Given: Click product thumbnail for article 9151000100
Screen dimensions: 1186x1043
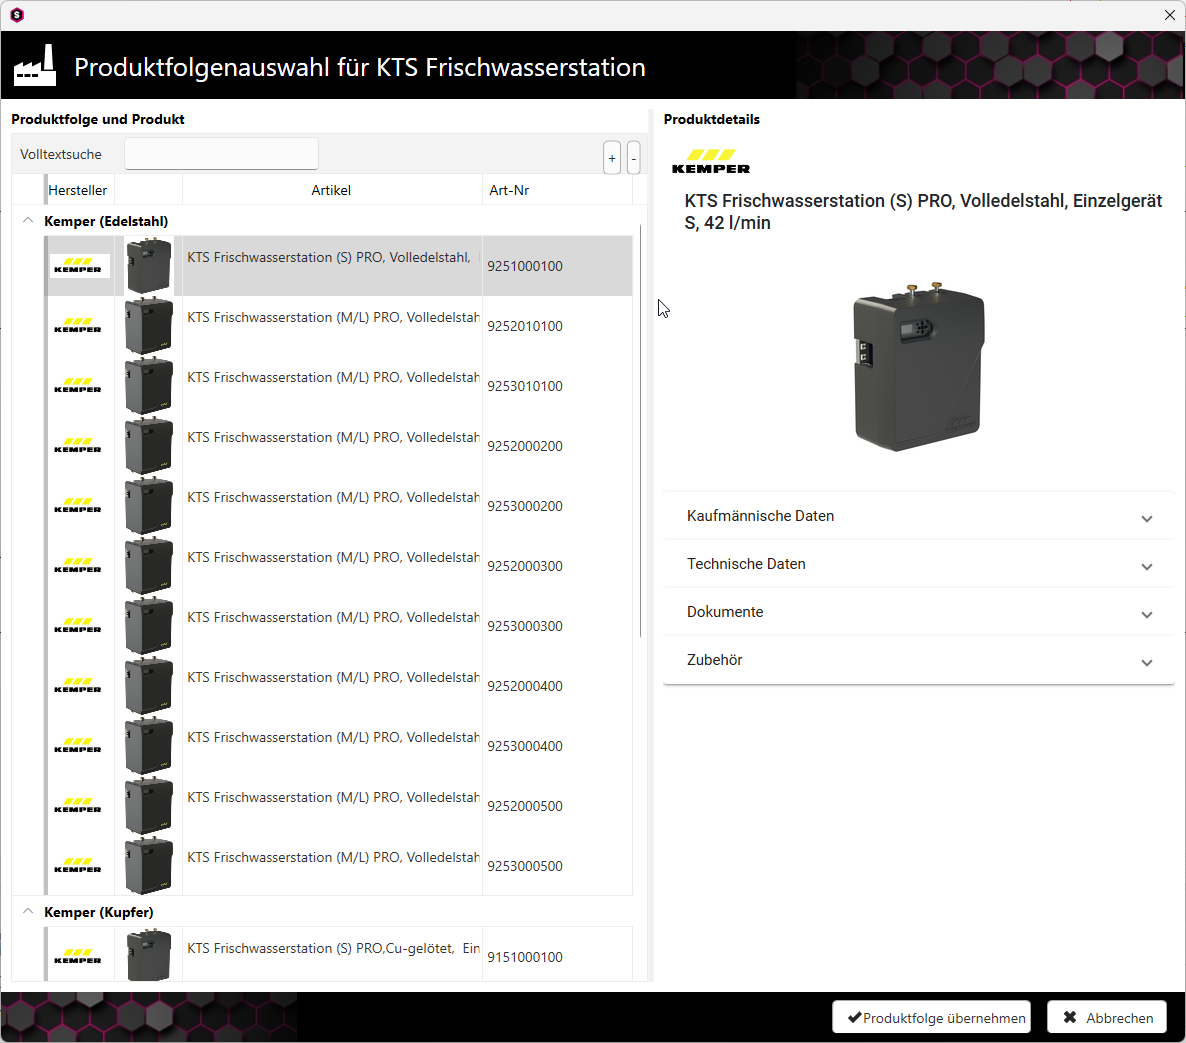Looking at the screenshot, I should 149,956.
